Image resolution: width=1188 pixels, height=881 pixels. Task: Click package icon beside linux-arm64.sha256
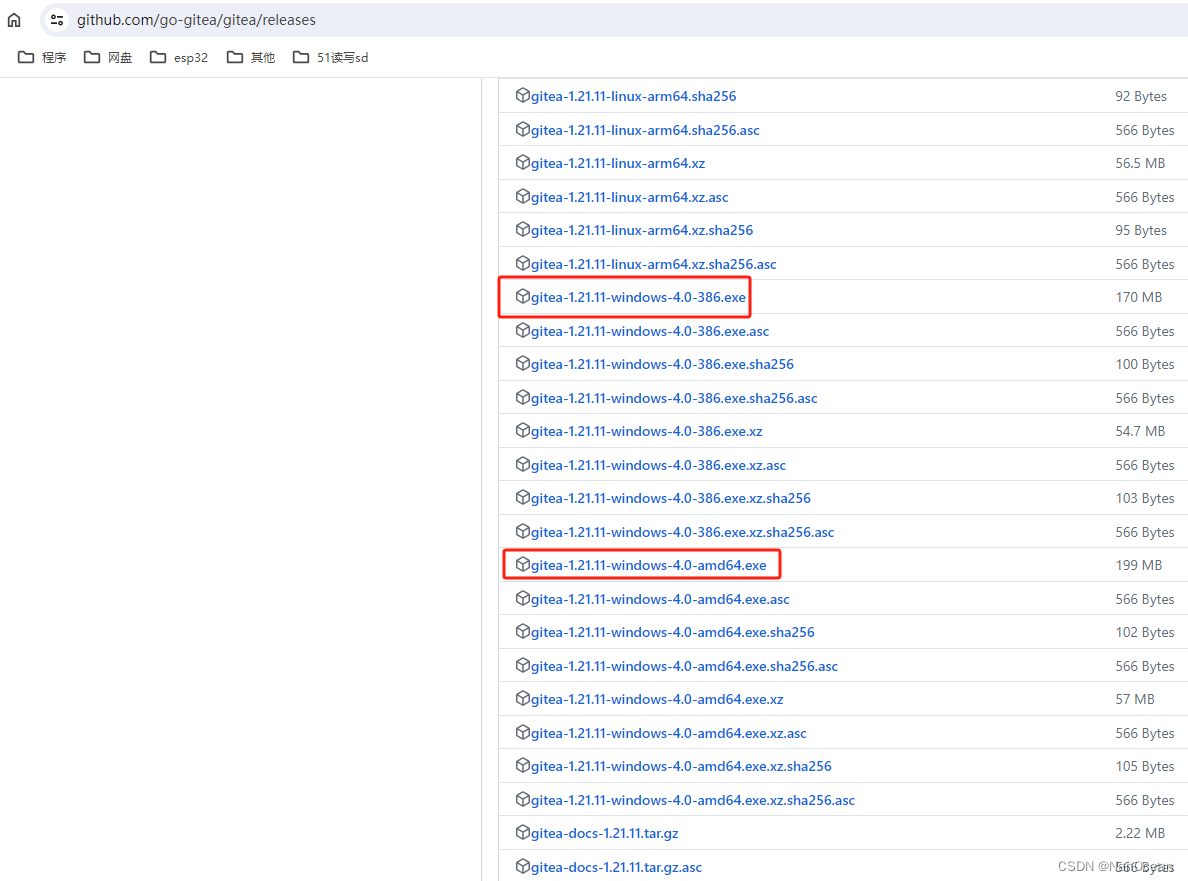[x=522, y=95]
